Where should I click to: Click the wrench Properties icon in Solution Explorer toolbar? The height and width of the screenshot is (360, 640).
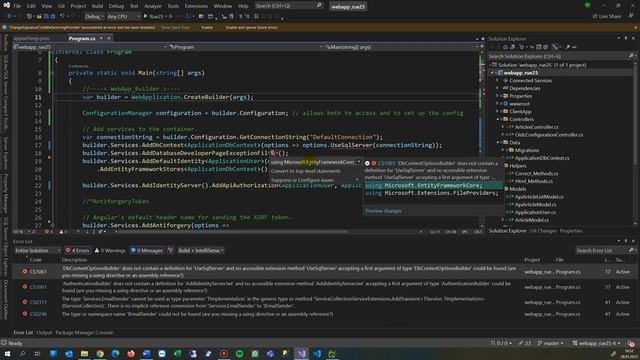pos(568,47)
